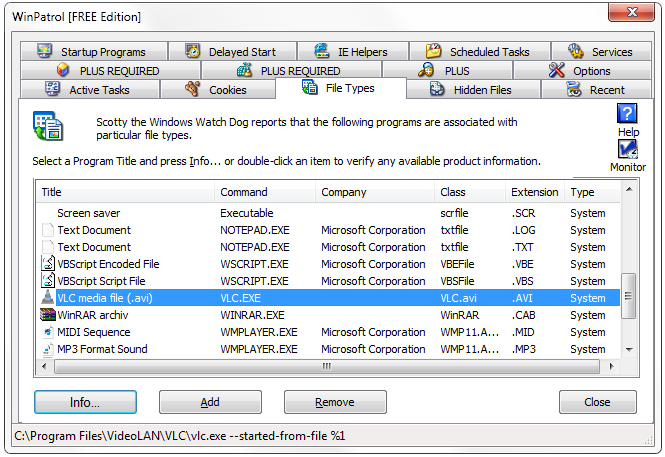Sort list by Command column header
The height and width of the screenshot is (457, 665).
coord(265,192)
